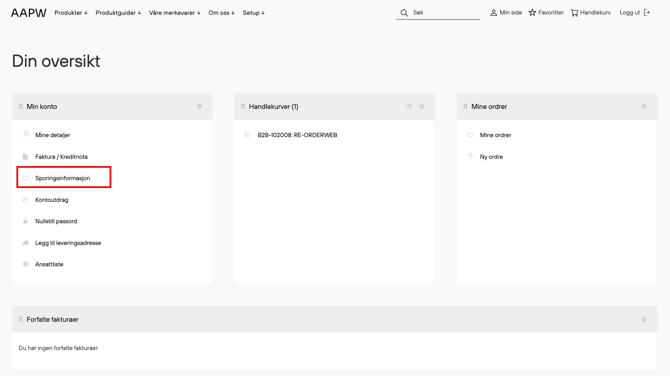Open Ansattliste
The height and width of the screenshot is (376, 670).
coord(49,264)
